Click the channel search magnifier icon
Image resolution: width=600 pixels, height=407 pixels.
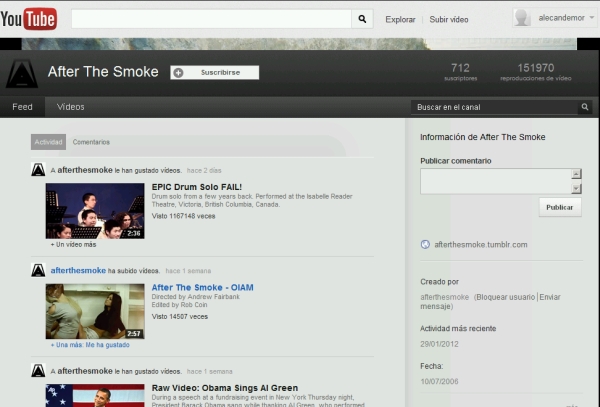point(585,107)
